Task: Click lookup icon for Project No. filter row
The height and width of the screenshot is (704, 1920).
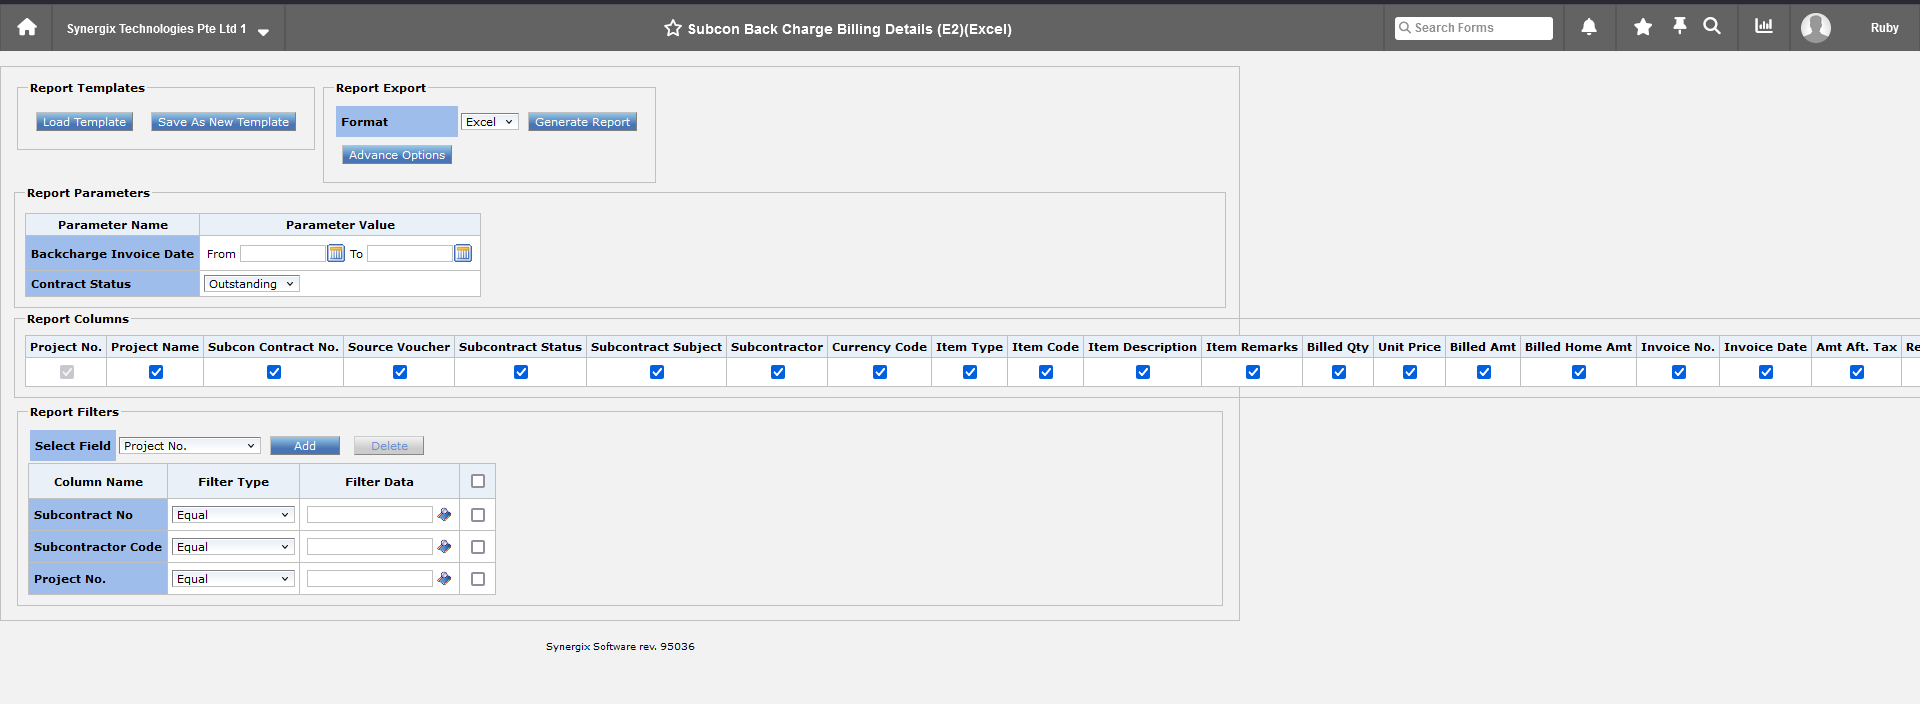Action: [x=445, y=579]
